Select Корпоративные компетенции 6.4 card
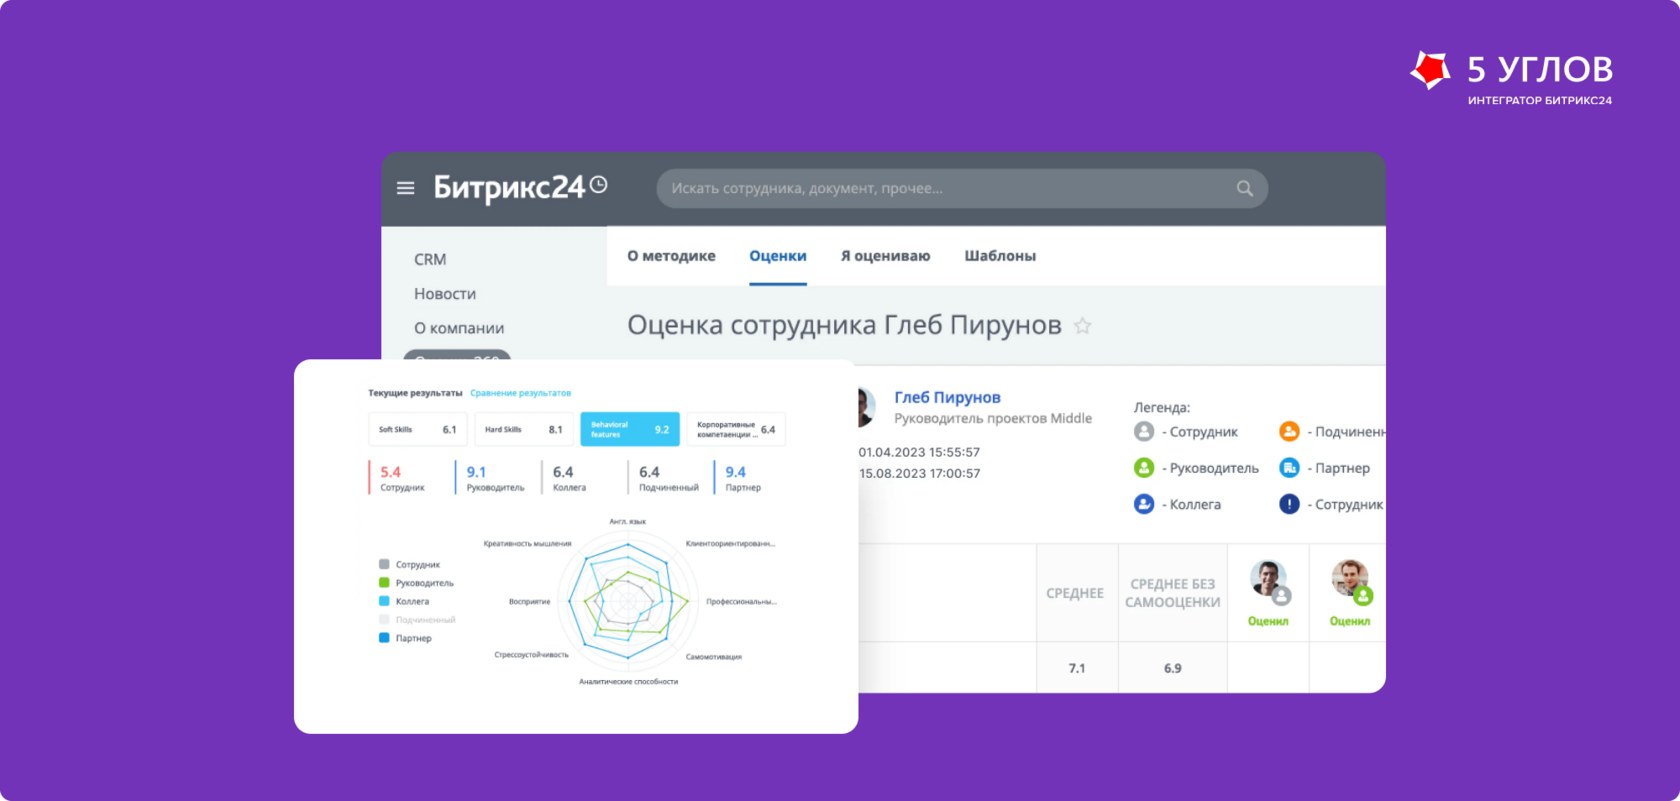Screen dimensions: 1680x801 pos(736,429)
